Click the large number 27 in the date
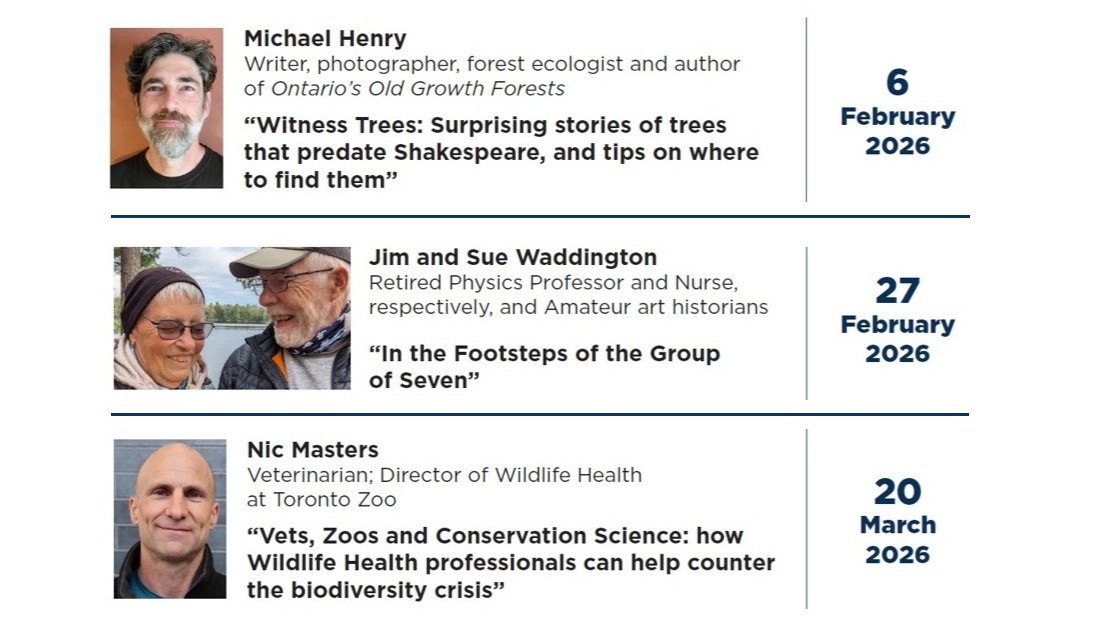 pyautogui.click(x=897, y=291)
